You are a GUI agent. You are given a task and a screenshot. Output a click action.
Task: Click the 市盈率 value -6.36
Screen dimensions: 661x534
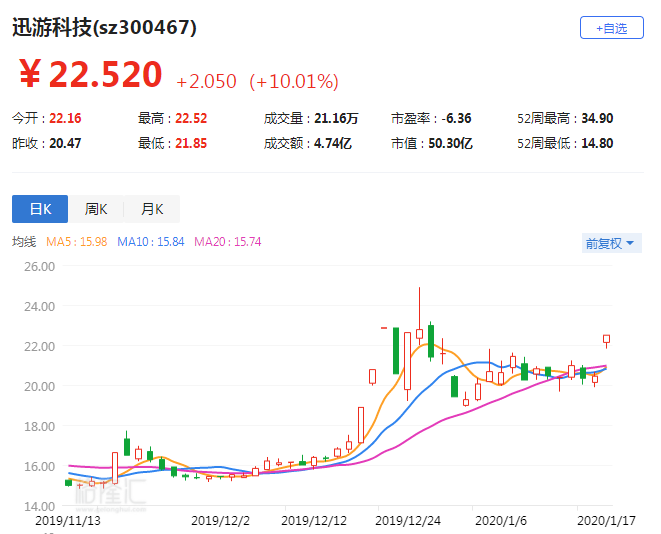pyautogui.click(x=456, y=118)
